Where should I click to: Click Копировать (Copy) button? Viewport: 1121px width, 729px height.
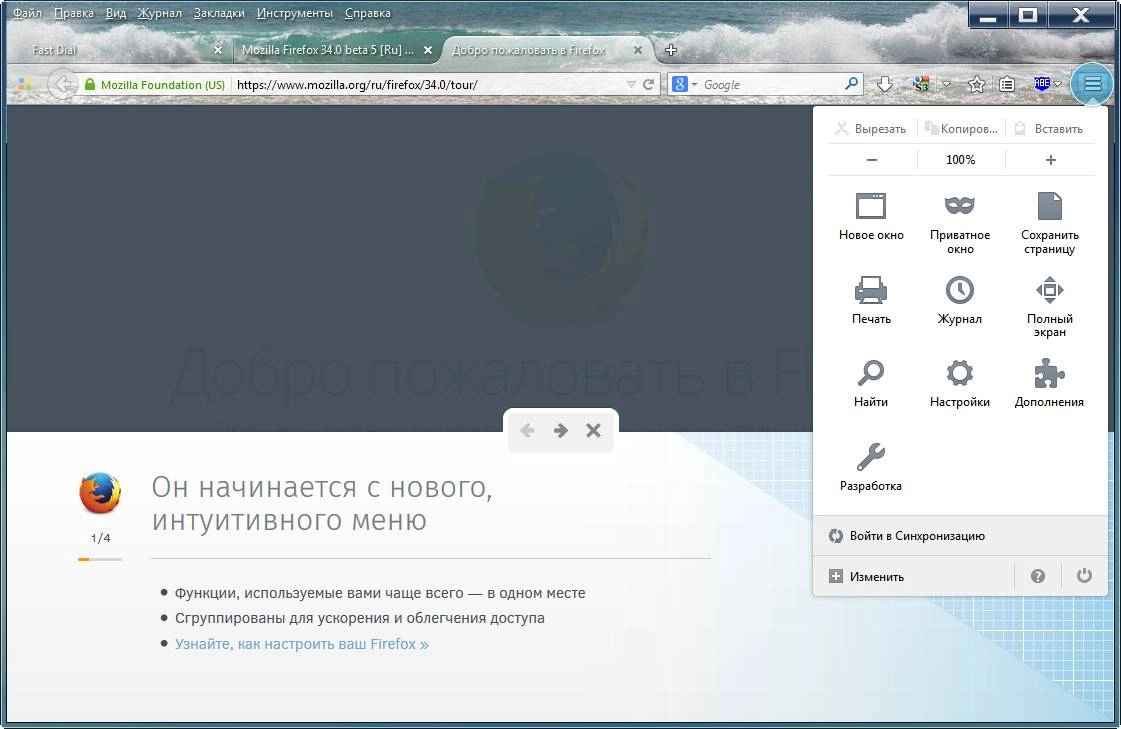961,129
